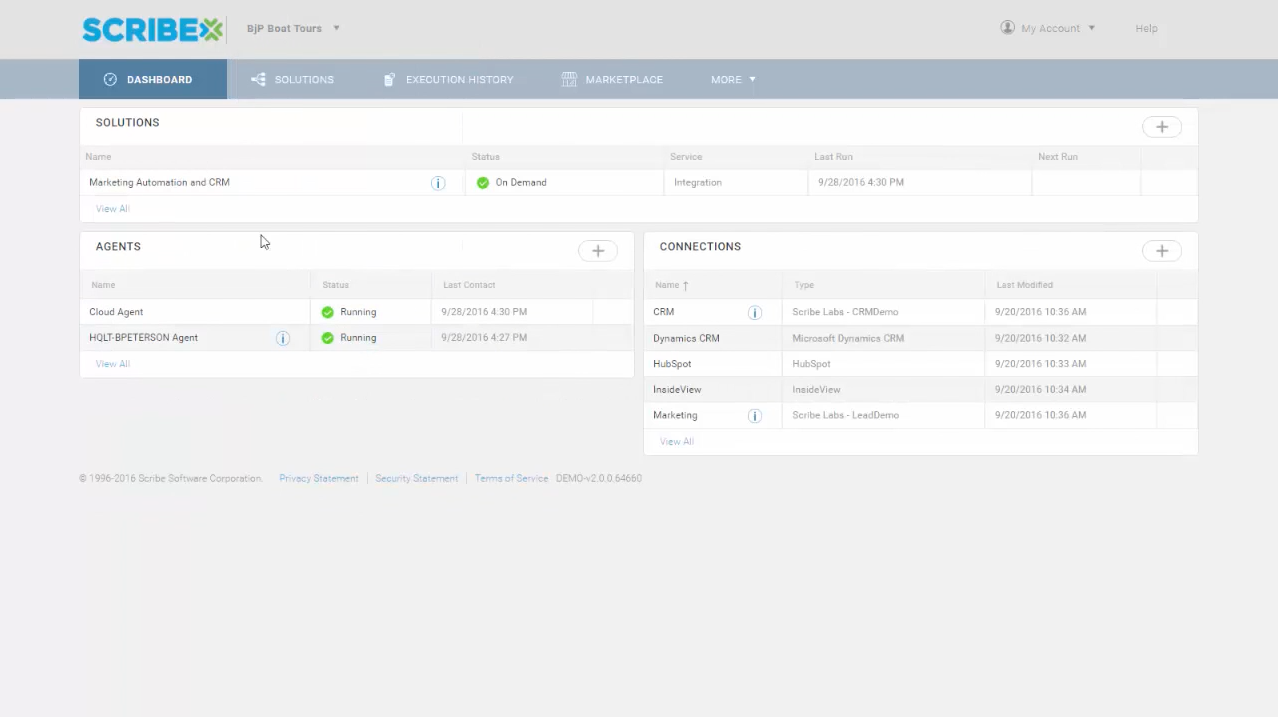The width and height of the screenshot is (1278, 717).
Task: Select the HQLT-BPETERSON Agent name
Action: point(143,338)
